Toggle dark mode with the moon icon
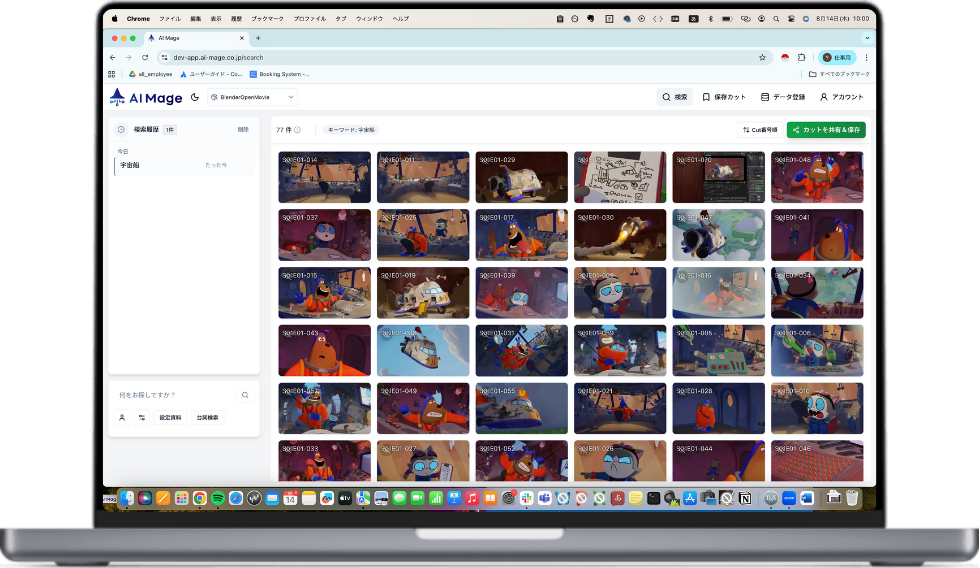Viewport: 980px width, 568px height. [195, 97]
